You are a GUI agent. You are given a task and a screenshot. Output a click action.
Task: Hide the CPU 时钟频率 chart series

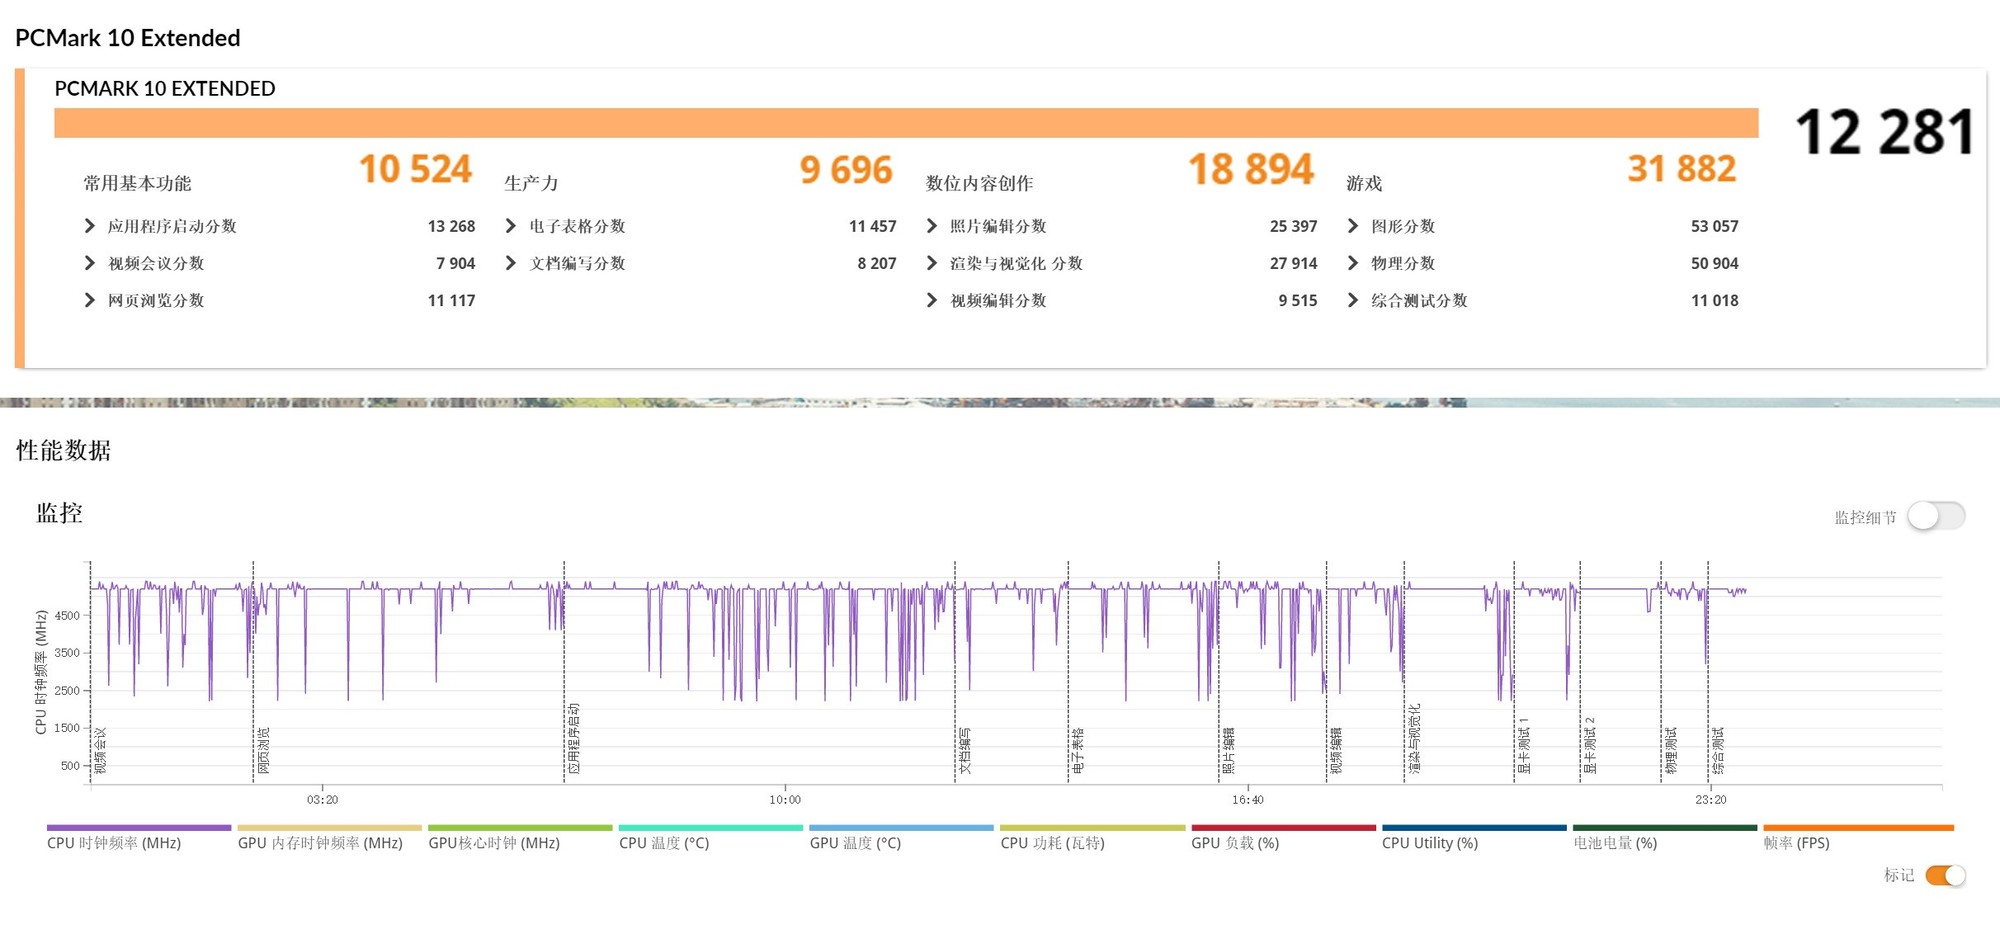click(115, 843)
